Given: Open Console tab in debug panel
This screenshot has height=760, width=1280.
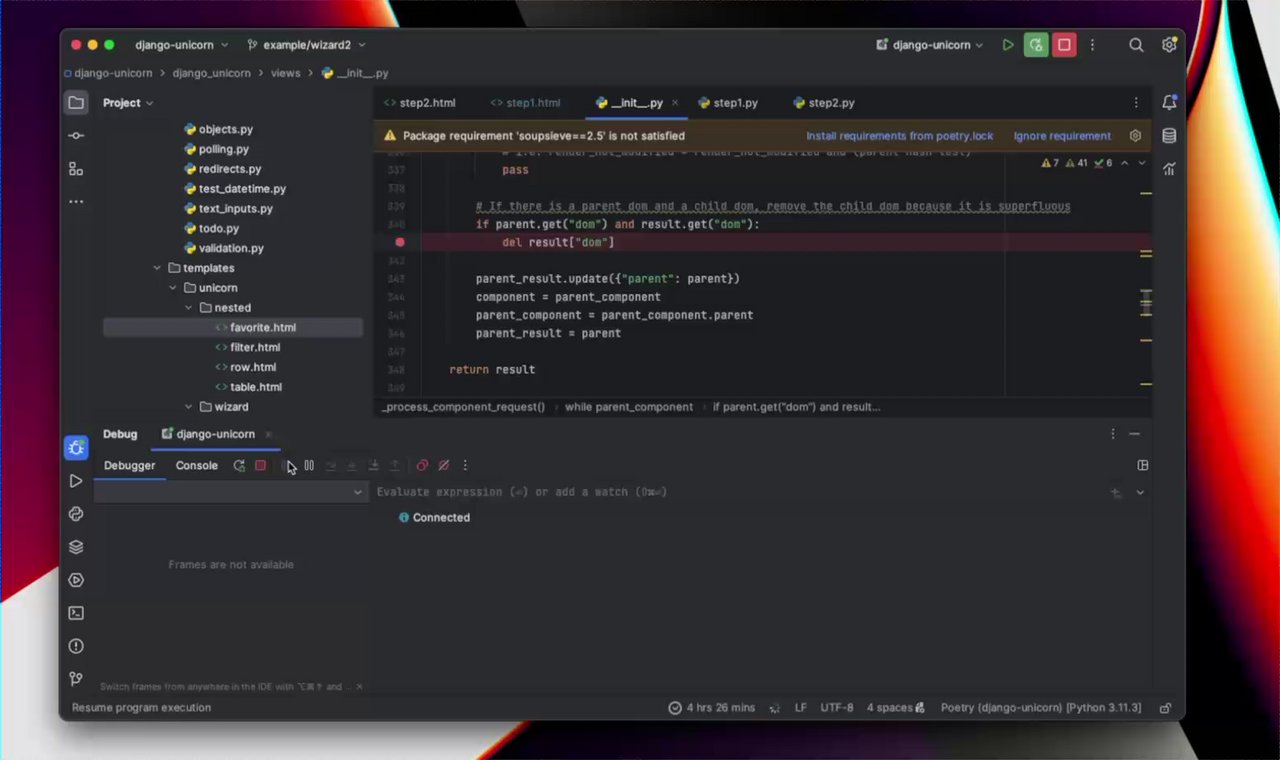Looking at the screenshot, I should [x=196, y=465].
